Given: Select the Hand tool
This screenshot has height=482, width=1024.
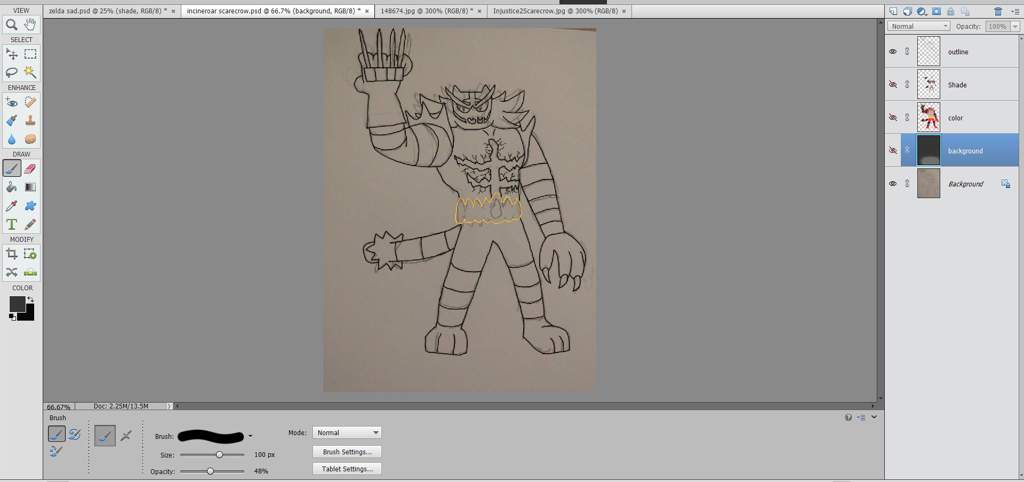Looking at the screenshot, I should click(x=30, y=25).
